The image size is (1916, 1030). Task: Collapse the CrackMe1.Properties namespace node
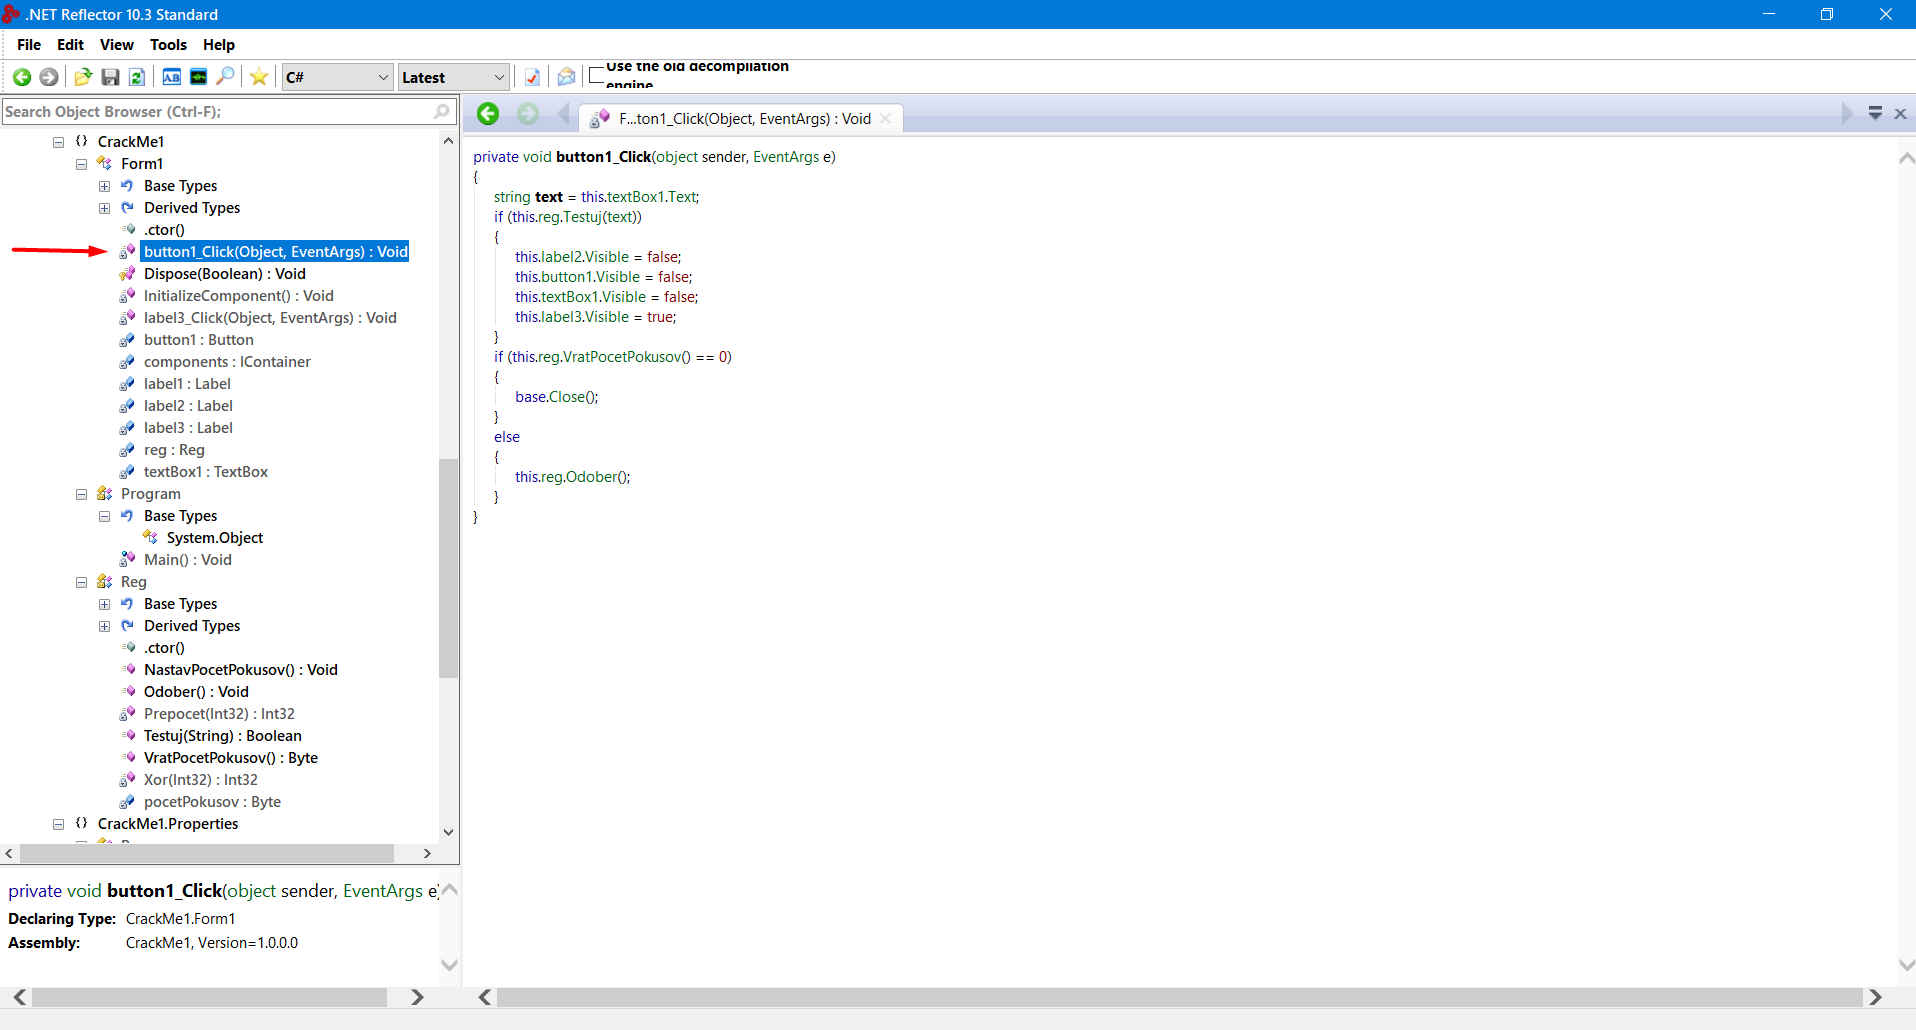(58, 824)
